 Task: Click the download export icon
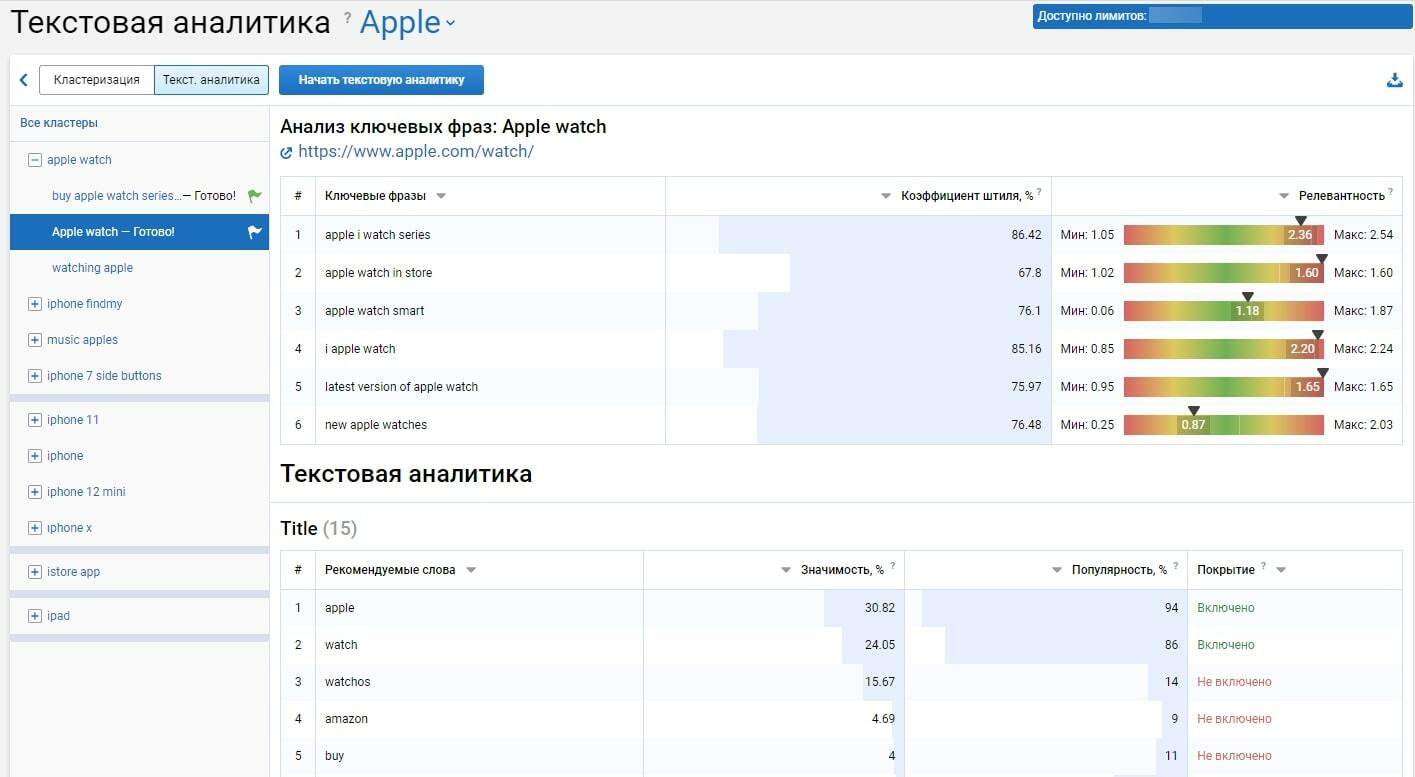1395,80
